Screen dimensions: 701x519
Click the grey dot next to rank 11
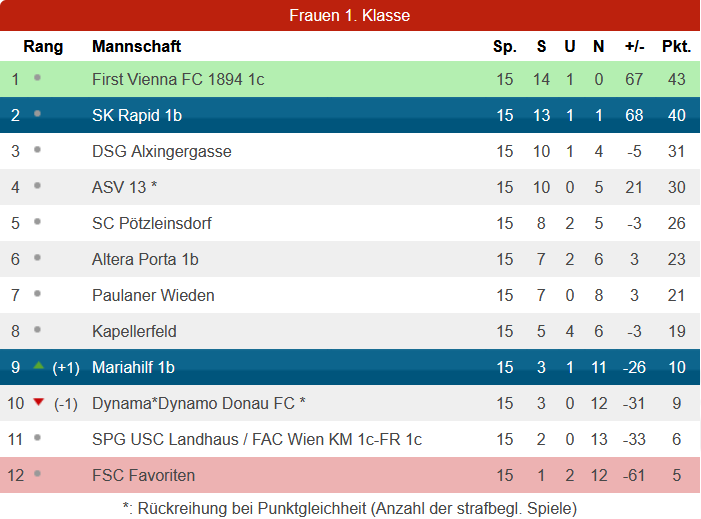(x=38, y=438)
